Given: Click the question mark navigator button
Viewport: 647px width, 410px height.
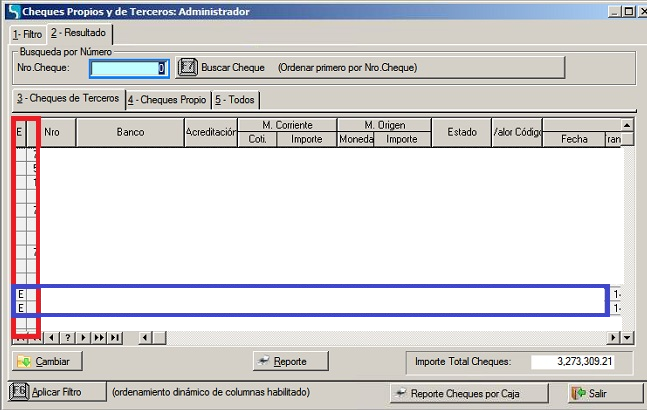Looking at the screenshot, I should click(69, 337).
